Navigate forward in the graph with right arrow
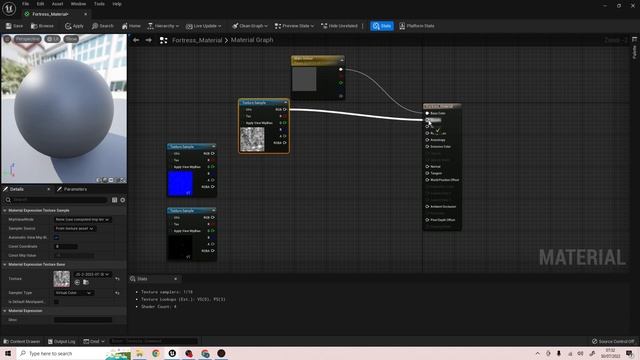The width and height of the screenshot is (640, 360). 149,40
